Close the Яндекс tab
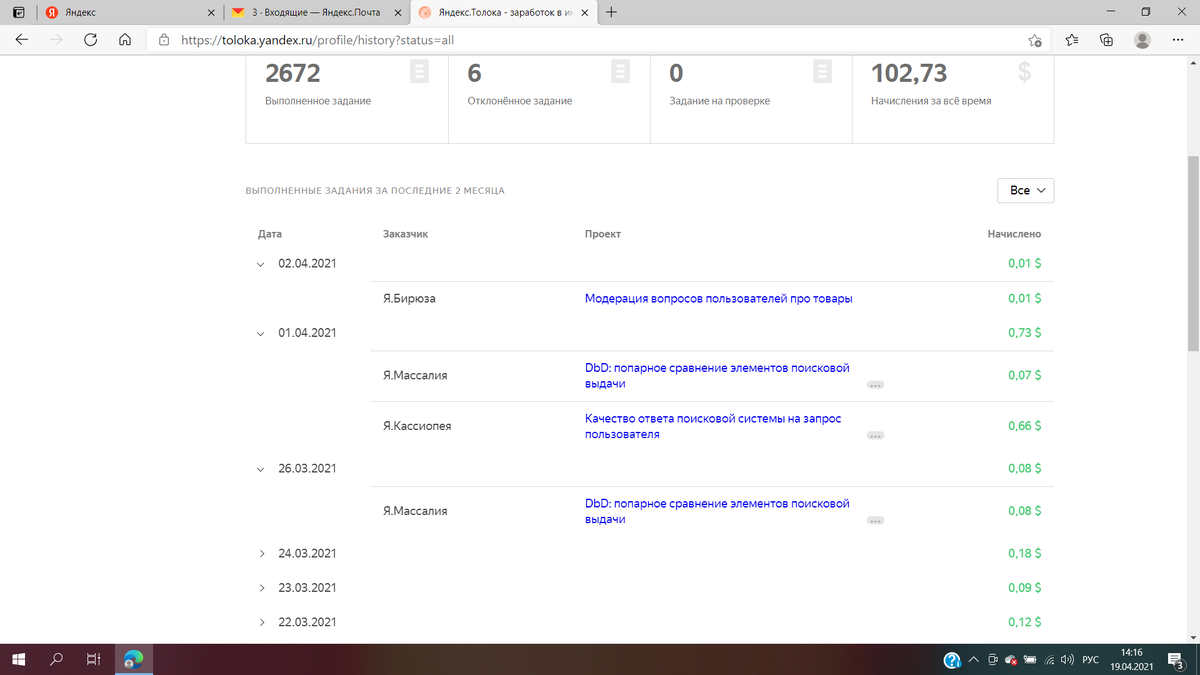This screenshot has width=1200, height=675. (209, 13)
